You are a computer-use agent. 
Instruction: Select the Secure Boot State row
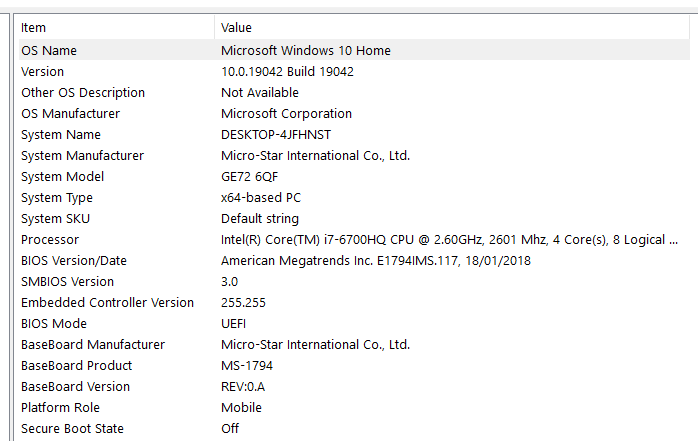(x=354, y=429)
